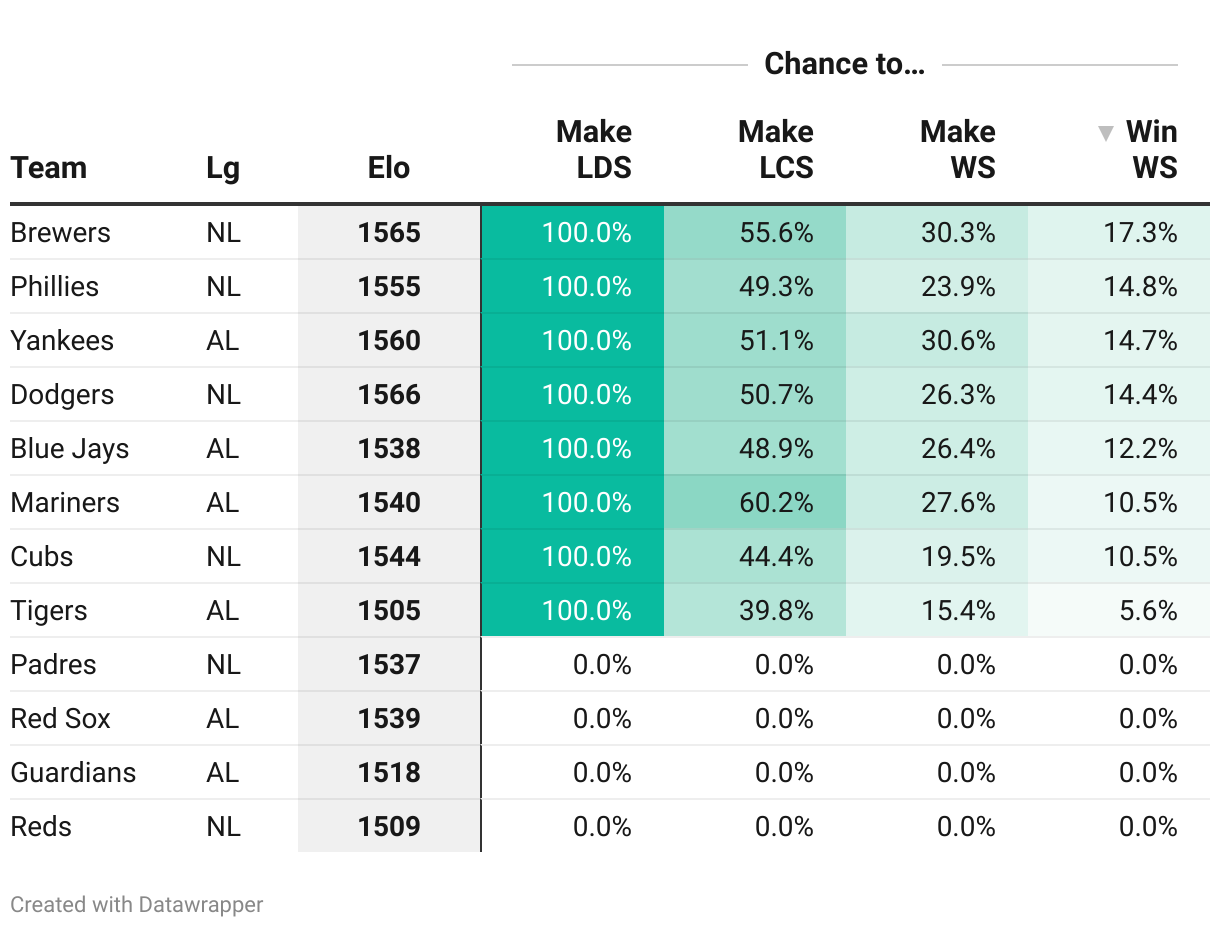Click the sort arrow beside Win WS

click(x=1105, y=133)
